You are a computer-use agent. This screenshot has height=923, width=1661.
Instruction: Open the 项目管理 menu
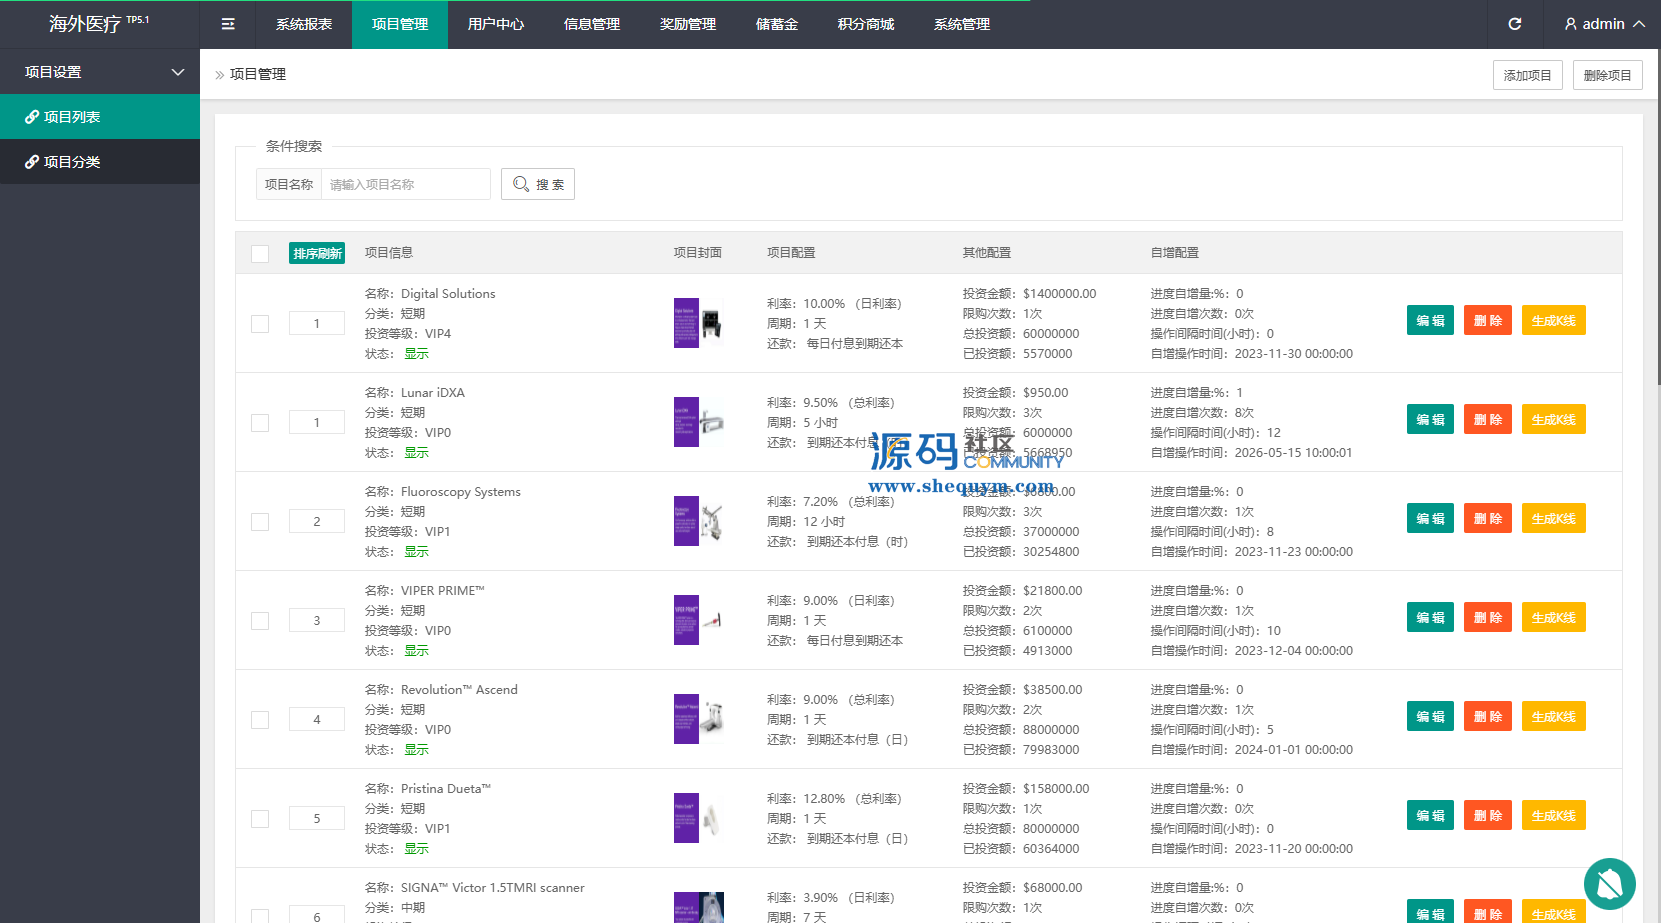pos(400,24)
